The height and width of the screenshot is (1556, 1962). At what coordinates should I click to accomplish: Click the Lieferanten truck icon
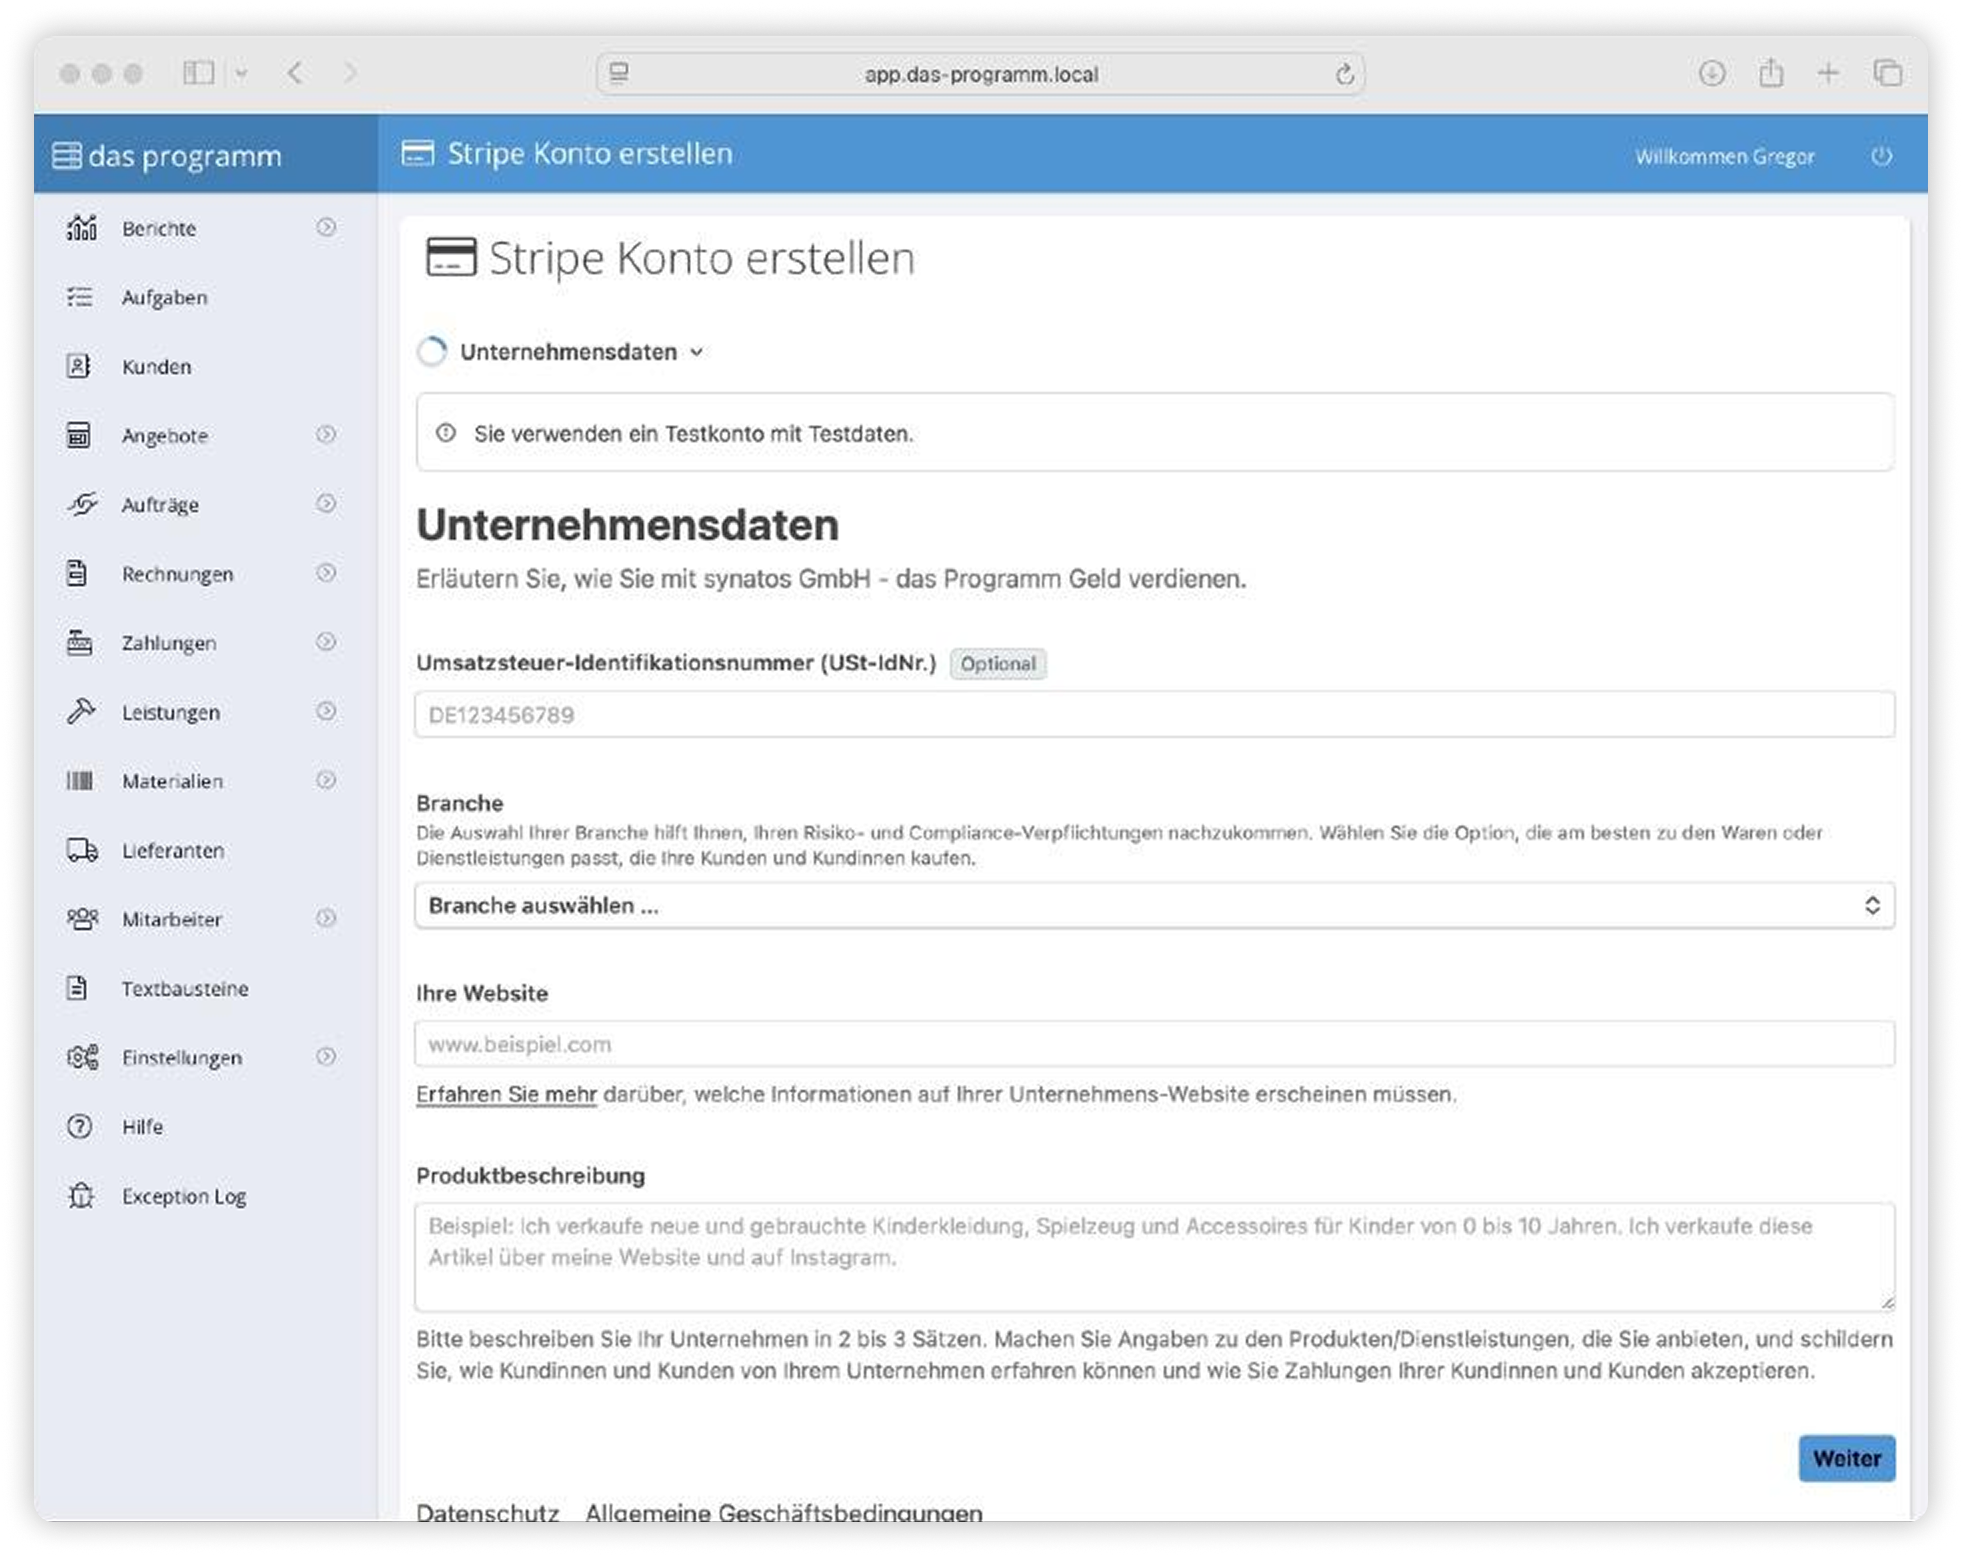click(81, 850)
